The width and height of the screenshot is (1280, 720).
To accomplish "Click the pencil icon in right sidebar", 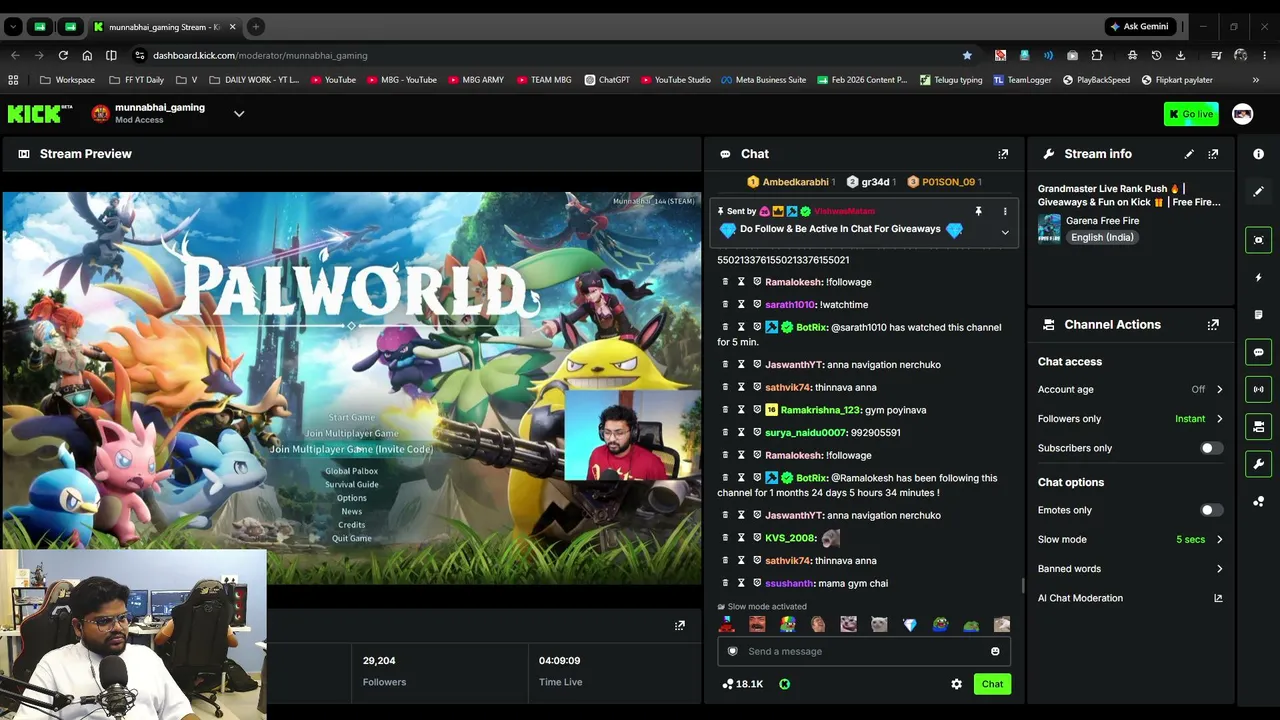I will [x=1259, y=191].
